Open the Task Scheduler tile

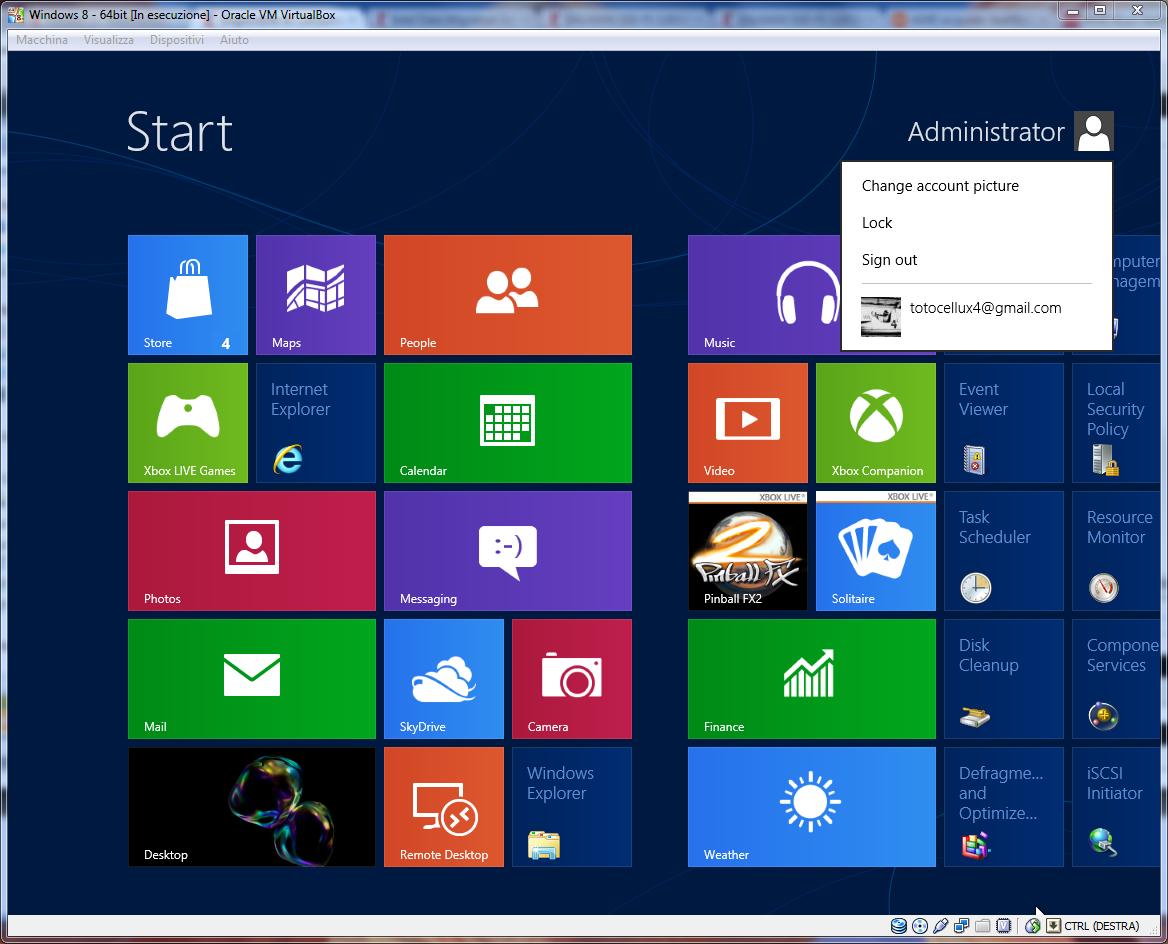[x=1004, y=551]
